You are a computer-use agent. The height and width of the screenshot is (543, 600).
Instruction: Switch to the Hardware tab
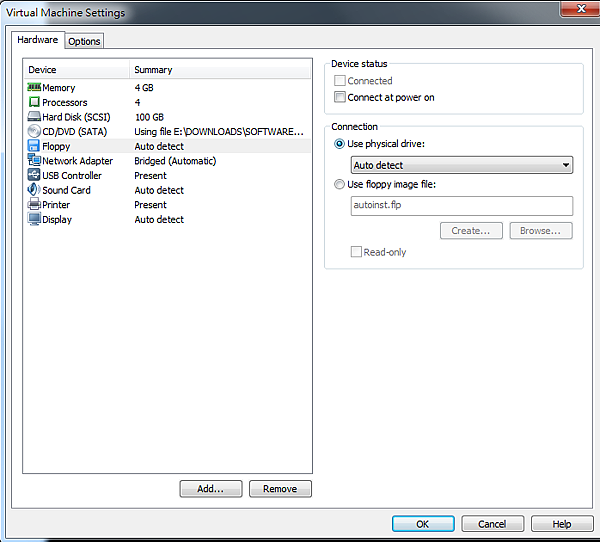[38, 40]
